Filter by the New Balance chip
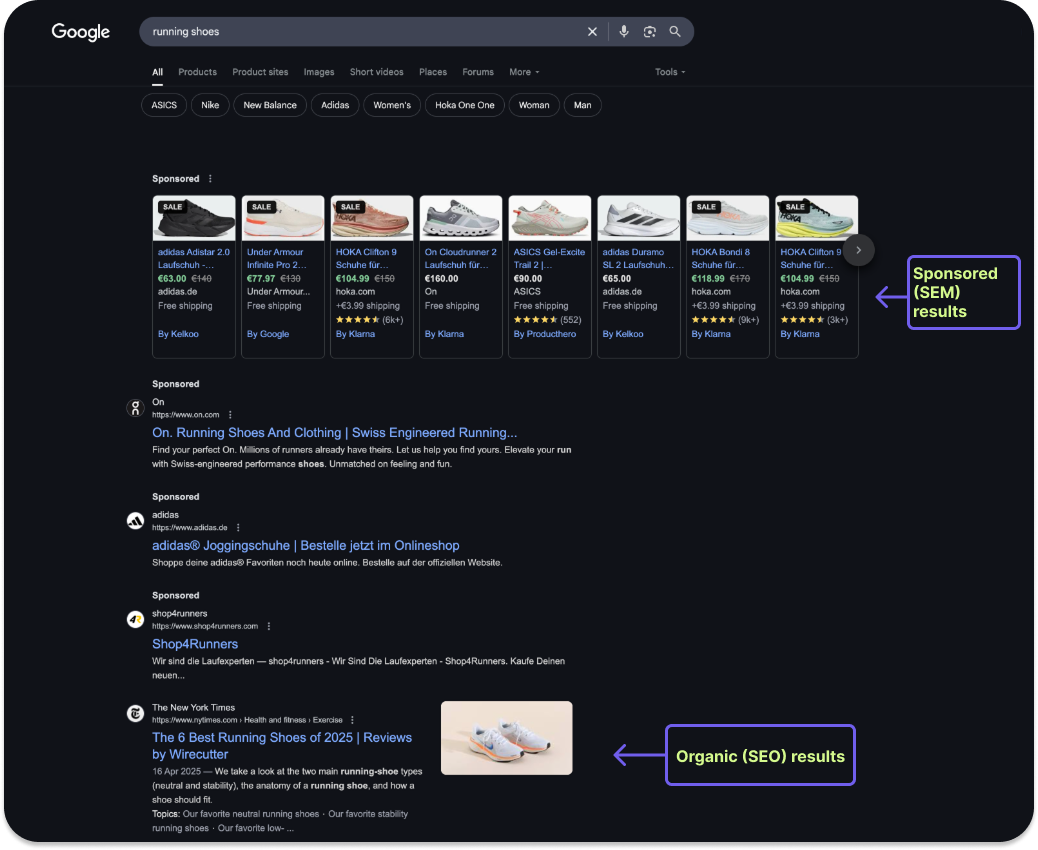1038x850 pixels. (x=270, y=105)
